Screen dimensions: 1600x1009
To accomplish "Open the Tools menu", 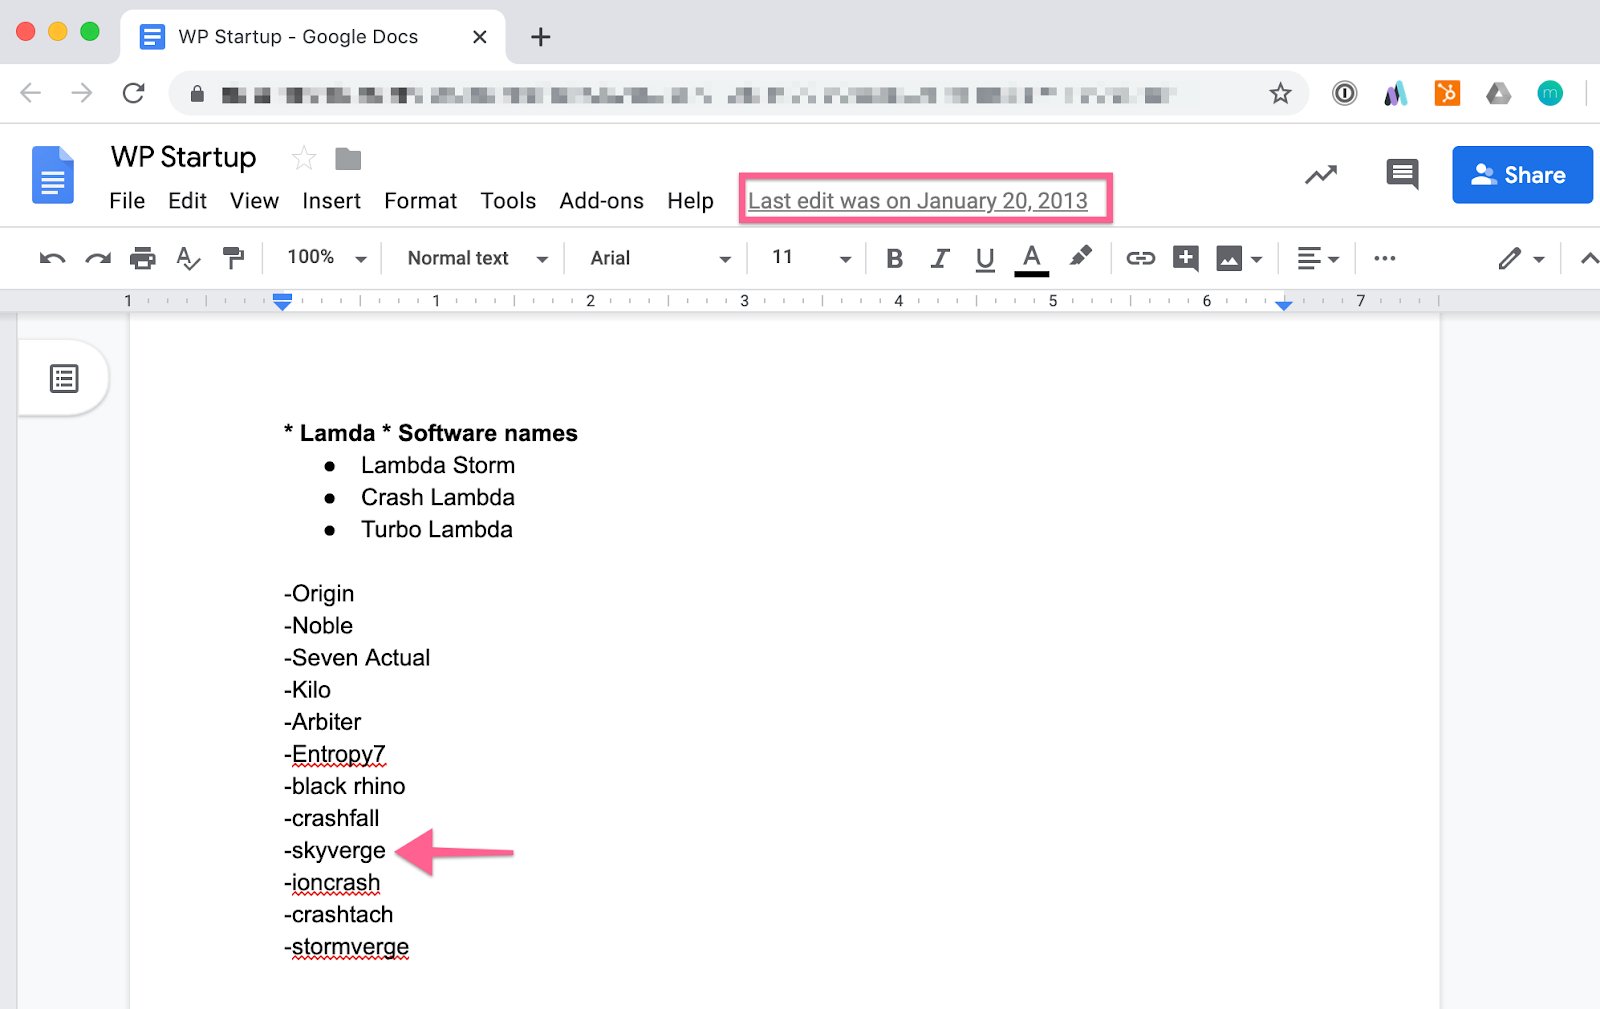I will (508, 201).
